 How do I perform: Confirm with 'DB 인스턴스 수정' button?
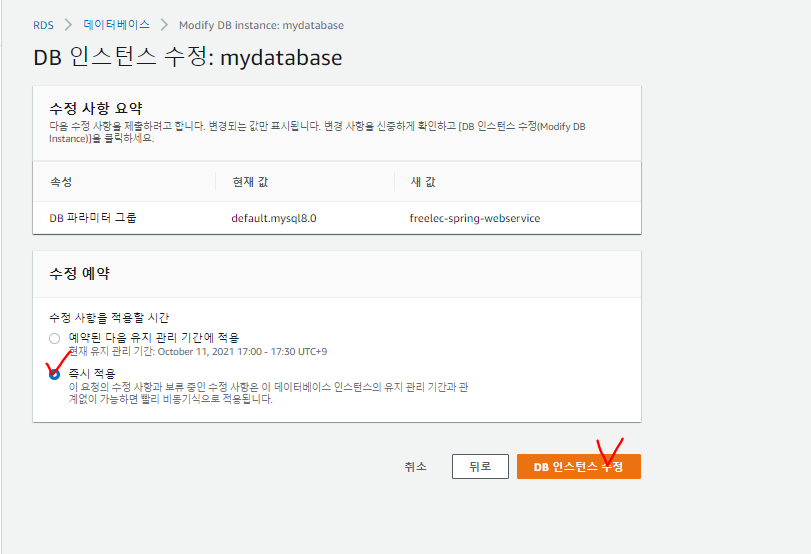pos(579,467)
